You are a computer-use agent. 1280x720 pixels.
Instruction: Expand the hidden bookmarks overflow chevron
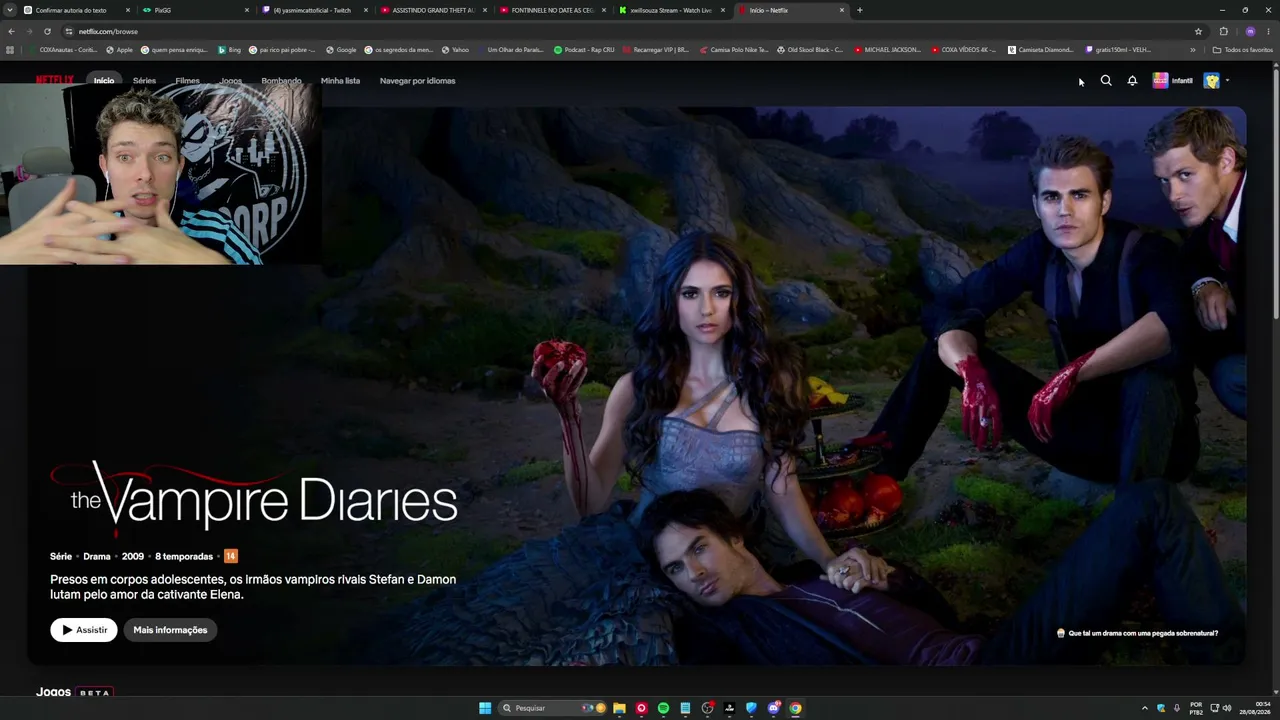[1193, 50]
